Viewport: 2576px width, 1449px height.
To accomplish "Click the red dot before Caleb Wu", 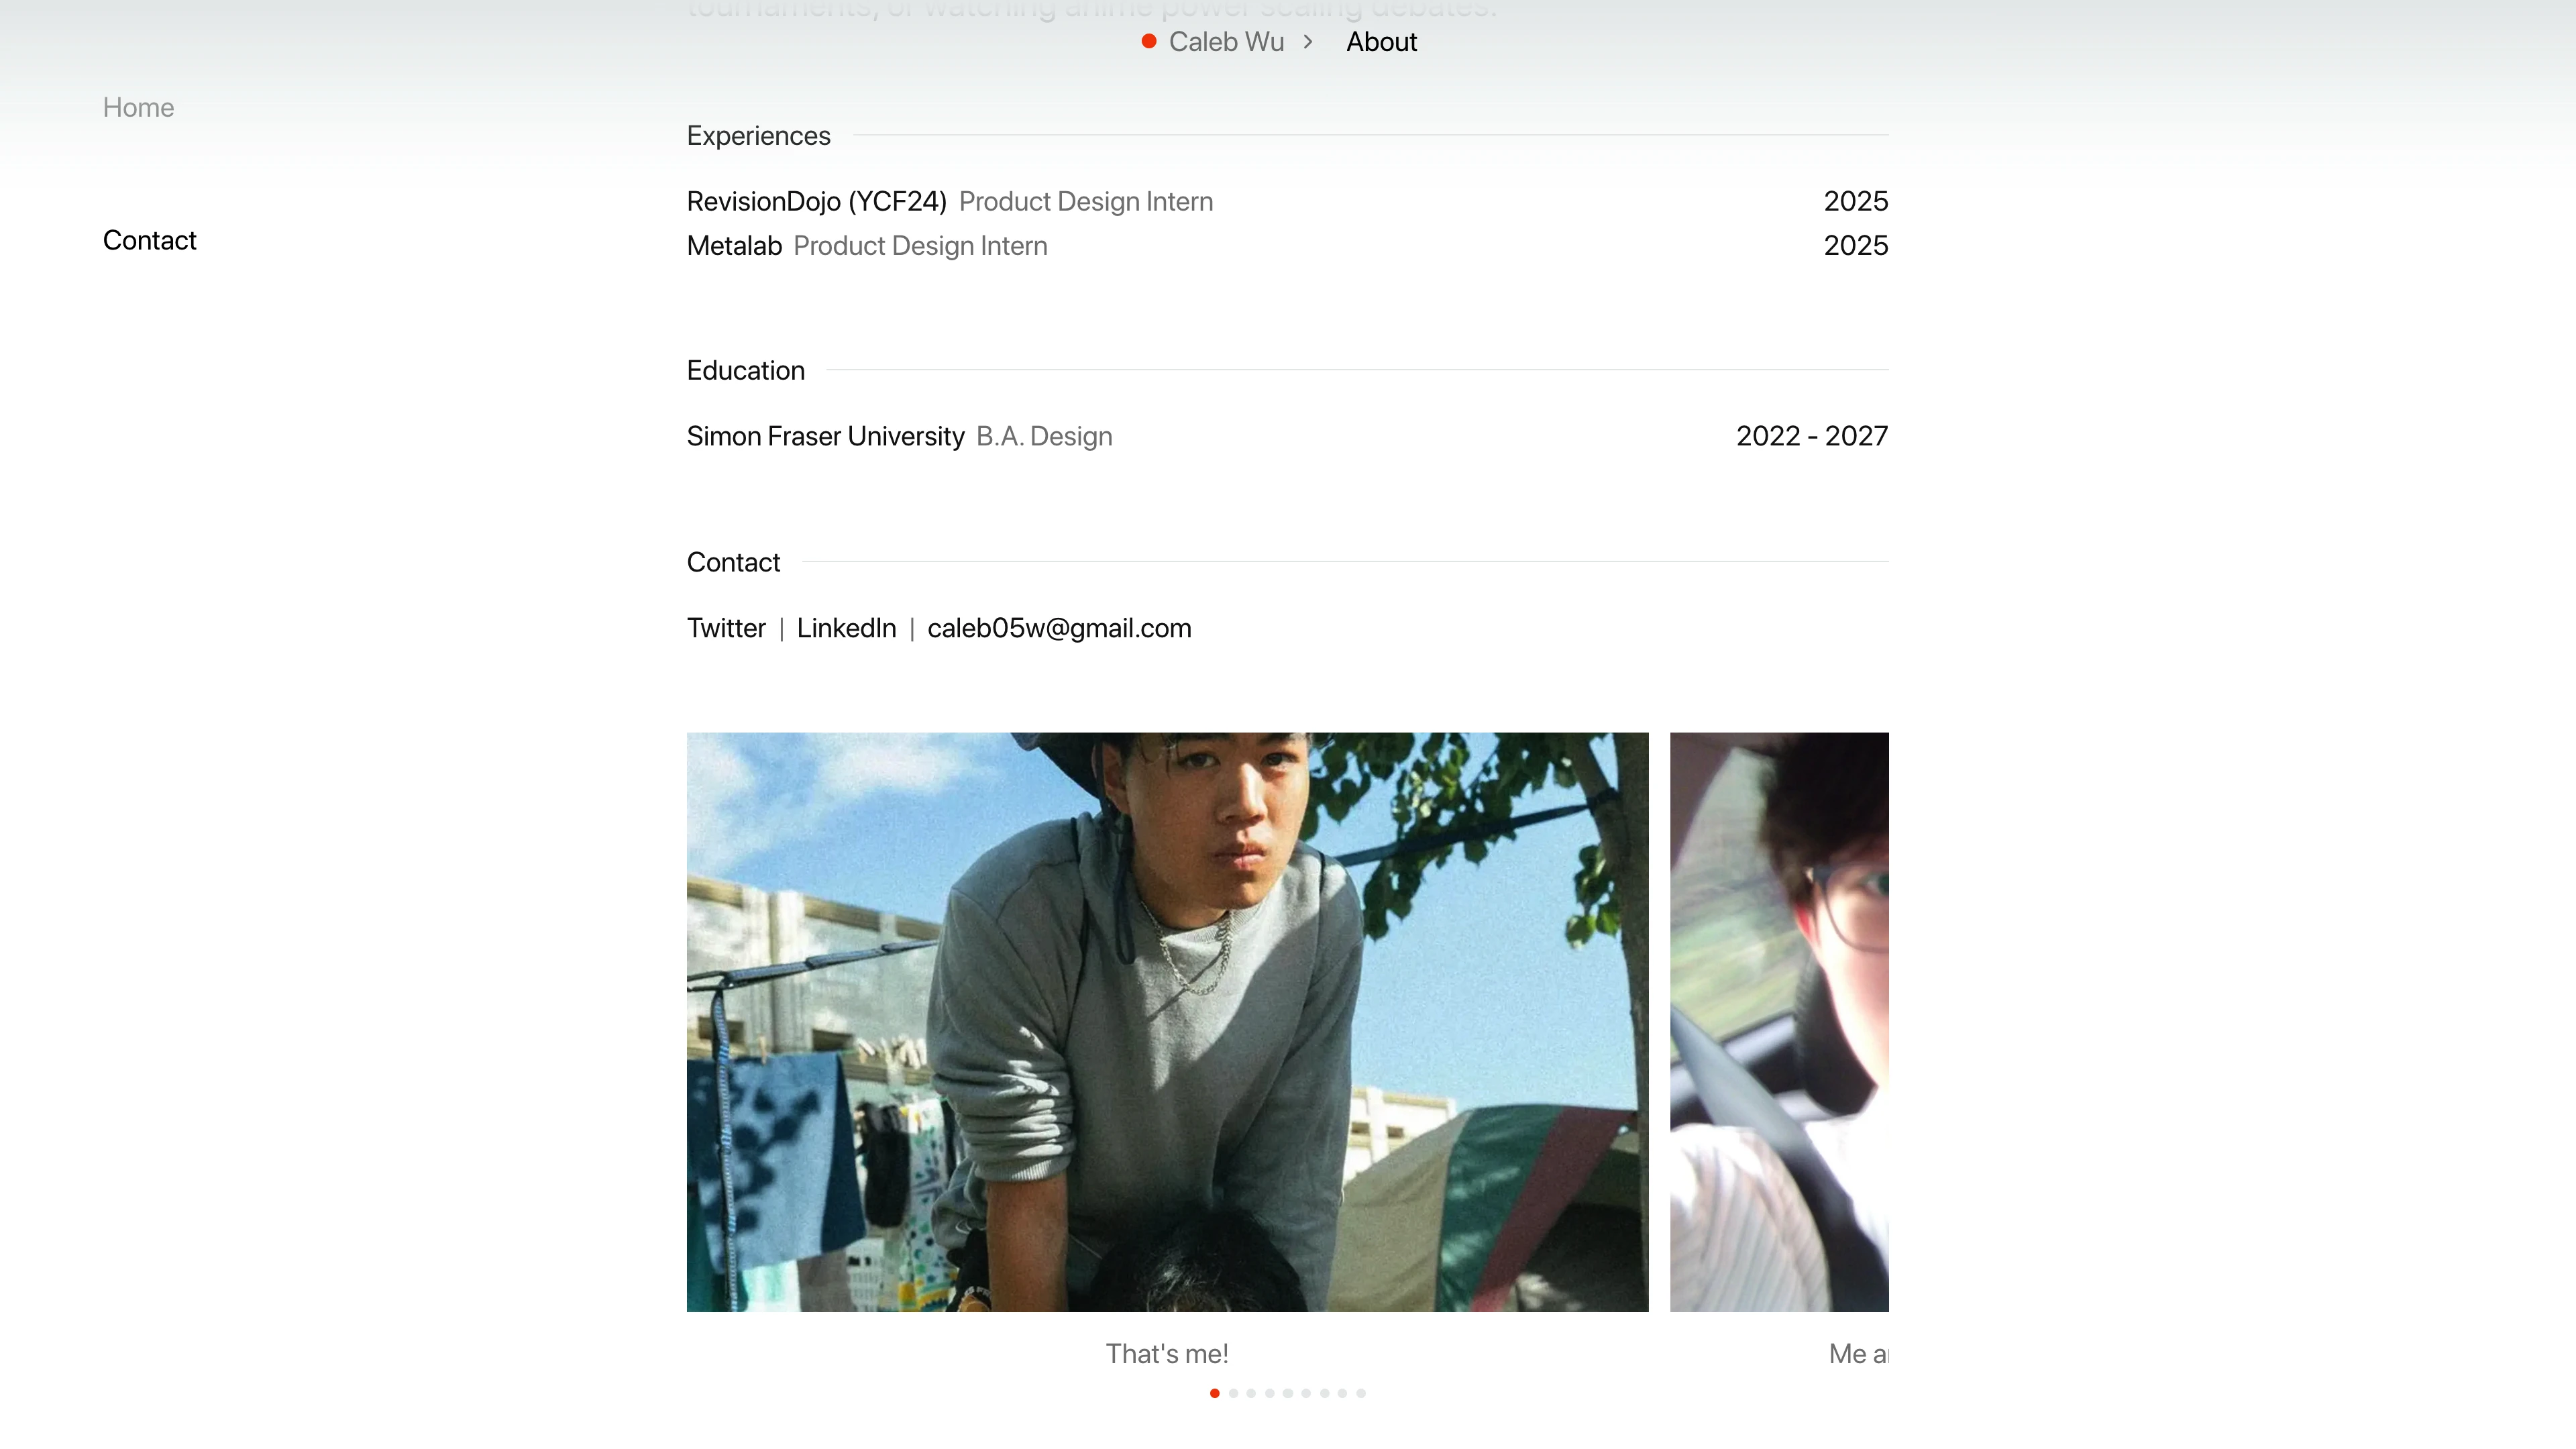I will (x=1149, y=41).
